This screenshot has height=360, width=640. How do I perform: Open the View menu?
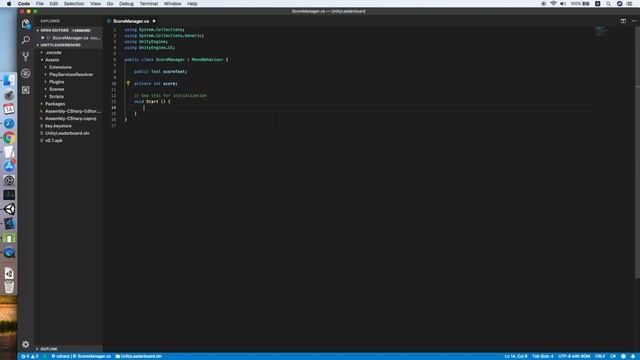coord(96,4)
